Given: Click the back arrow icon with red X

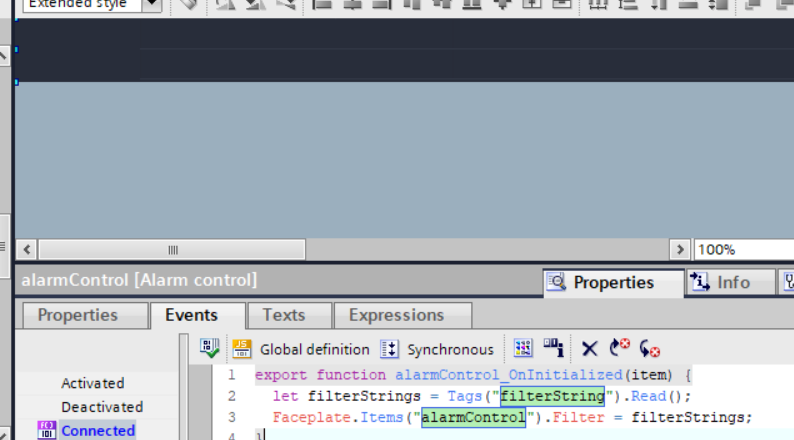Looking at the screenshot, I should click(619, 348).
